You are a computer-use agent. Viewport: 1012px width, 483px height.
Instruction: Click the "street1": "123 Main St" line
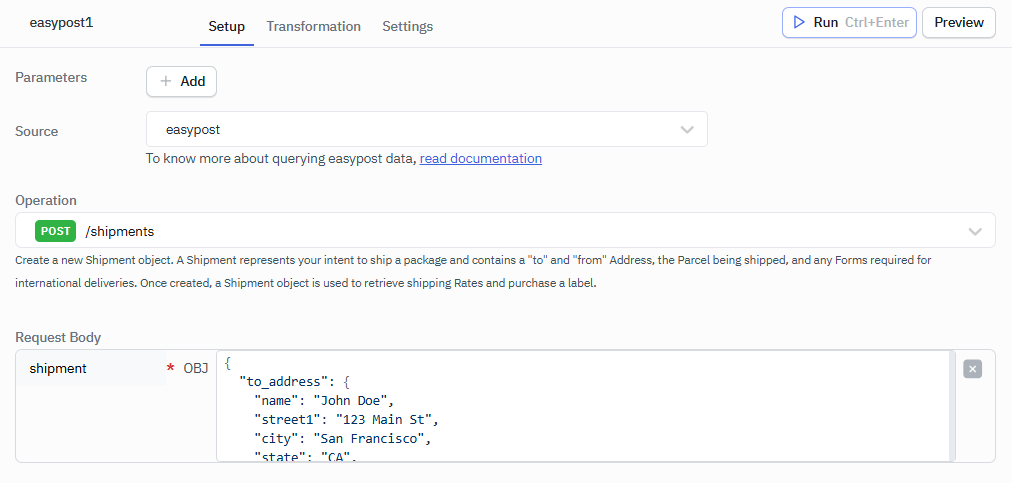pos(347,420)
